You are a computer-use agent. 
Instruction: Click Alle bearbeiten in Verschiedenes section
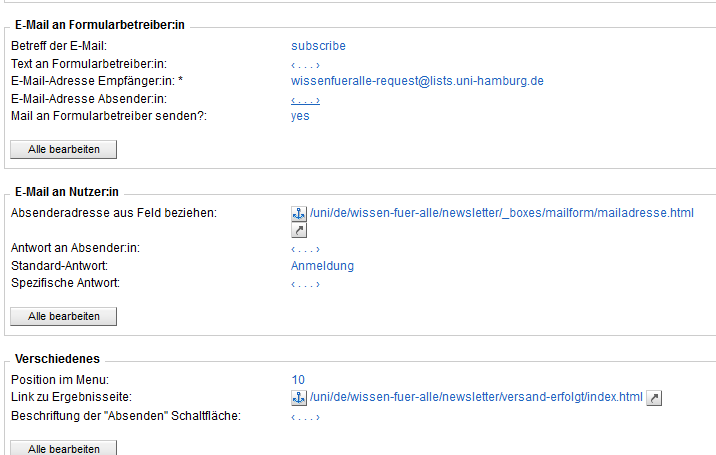coord(63,448)
